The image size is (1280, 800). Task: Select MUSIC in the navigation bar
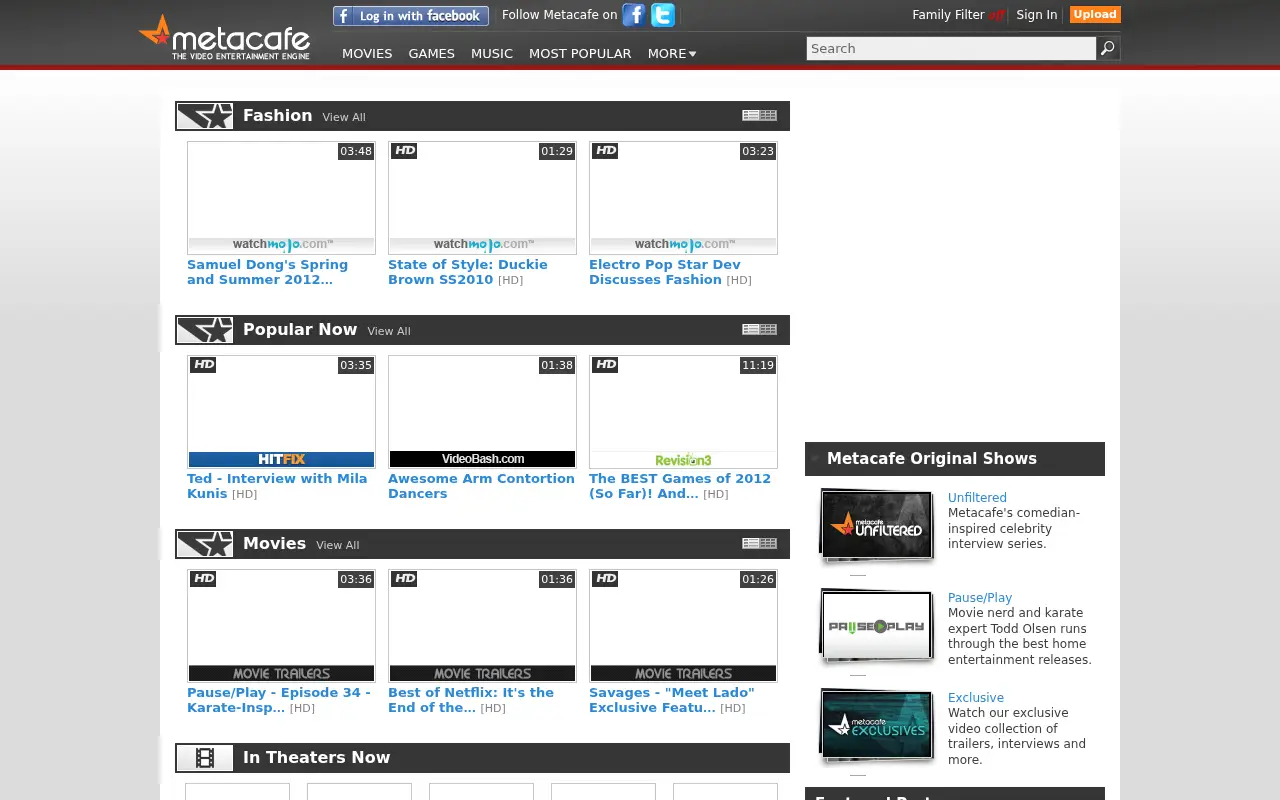tap(492, 53)
